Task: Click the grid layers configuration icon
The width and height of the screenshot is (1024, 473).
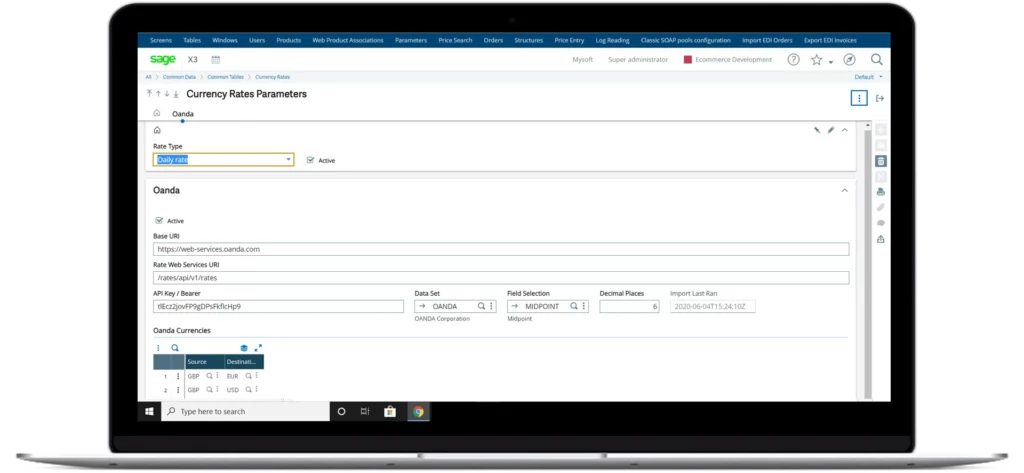Action: (244, 348)
